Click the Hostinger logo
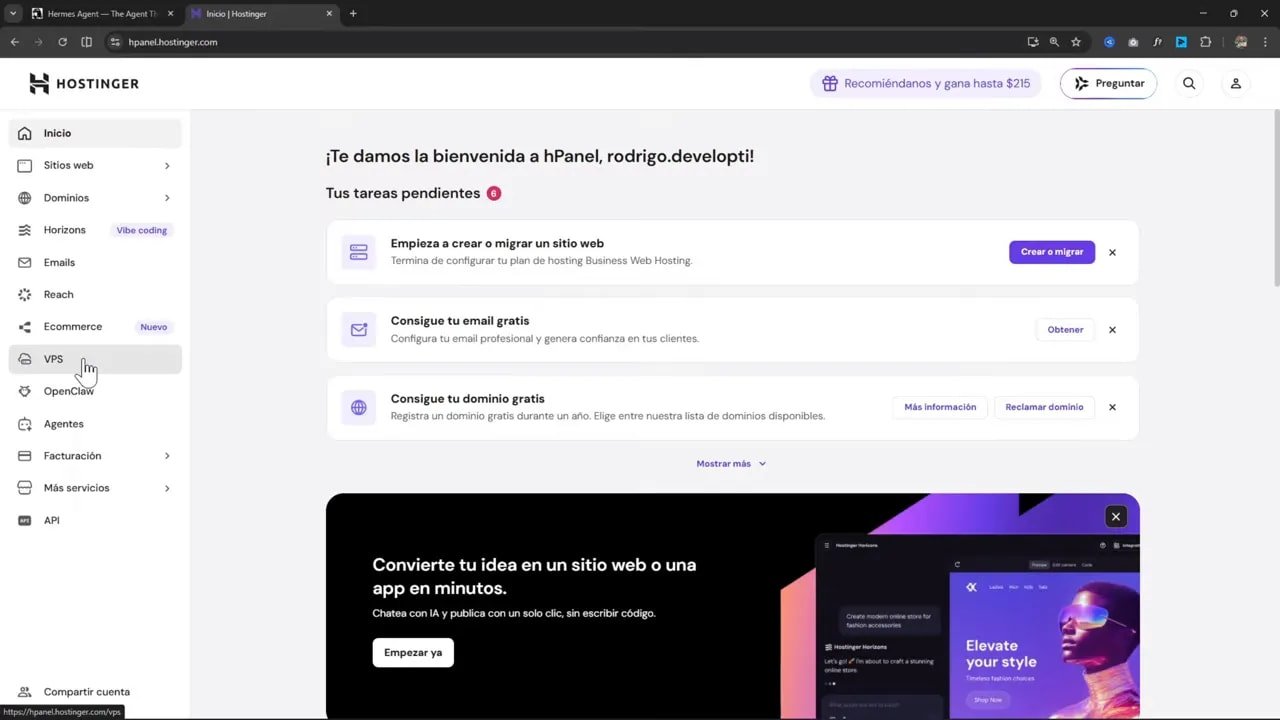 click(84, 83)
